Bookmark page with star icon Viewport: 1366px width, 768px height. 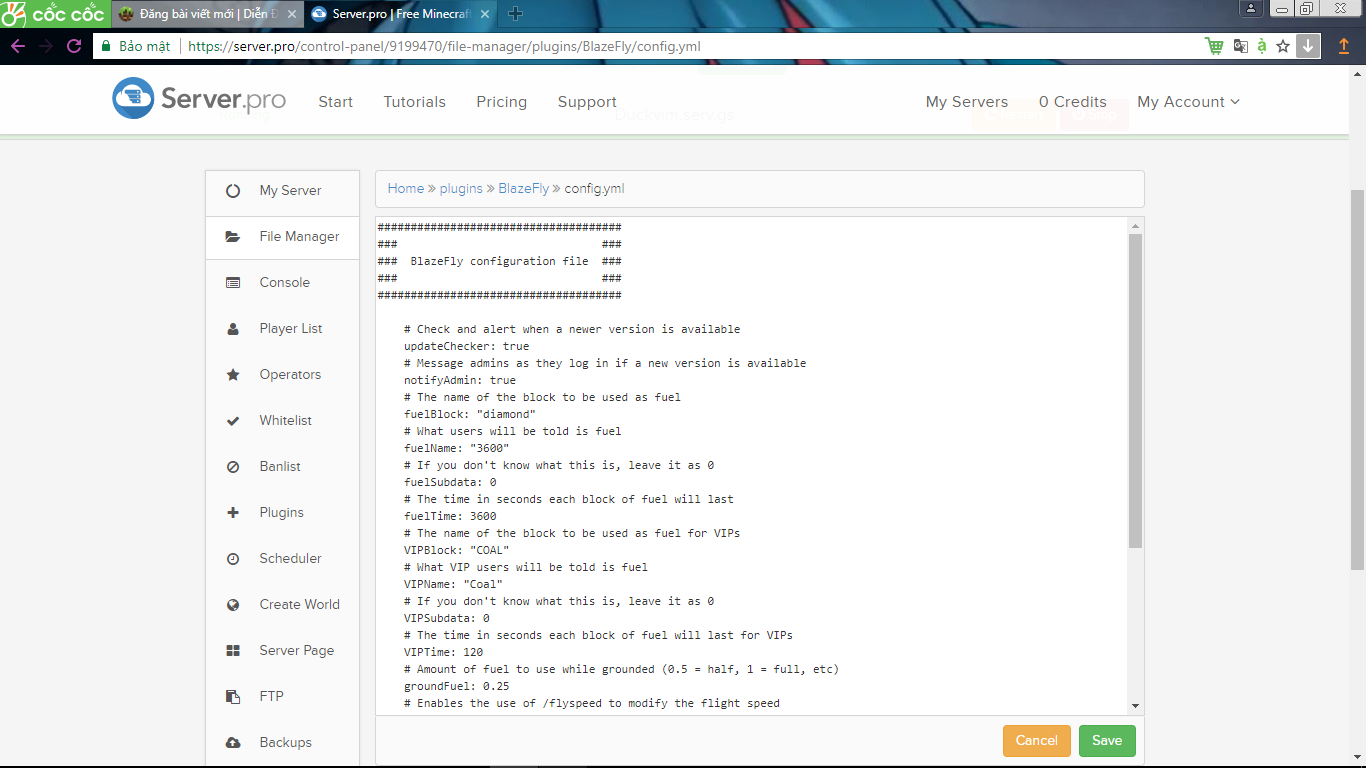(1283, 46)
